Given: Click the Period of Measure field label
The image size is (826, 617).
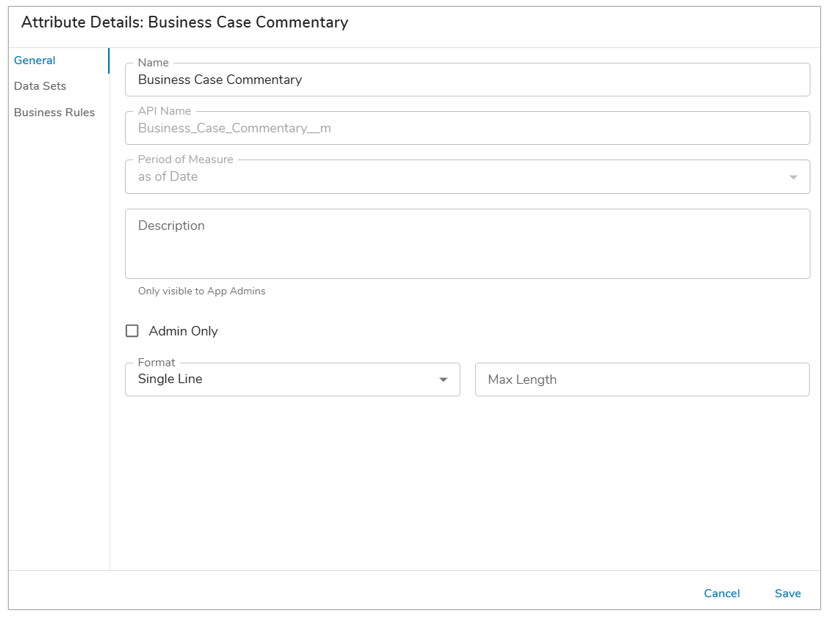Looking at the screenshot, I should pyautogui.click(x=185, y=160).
